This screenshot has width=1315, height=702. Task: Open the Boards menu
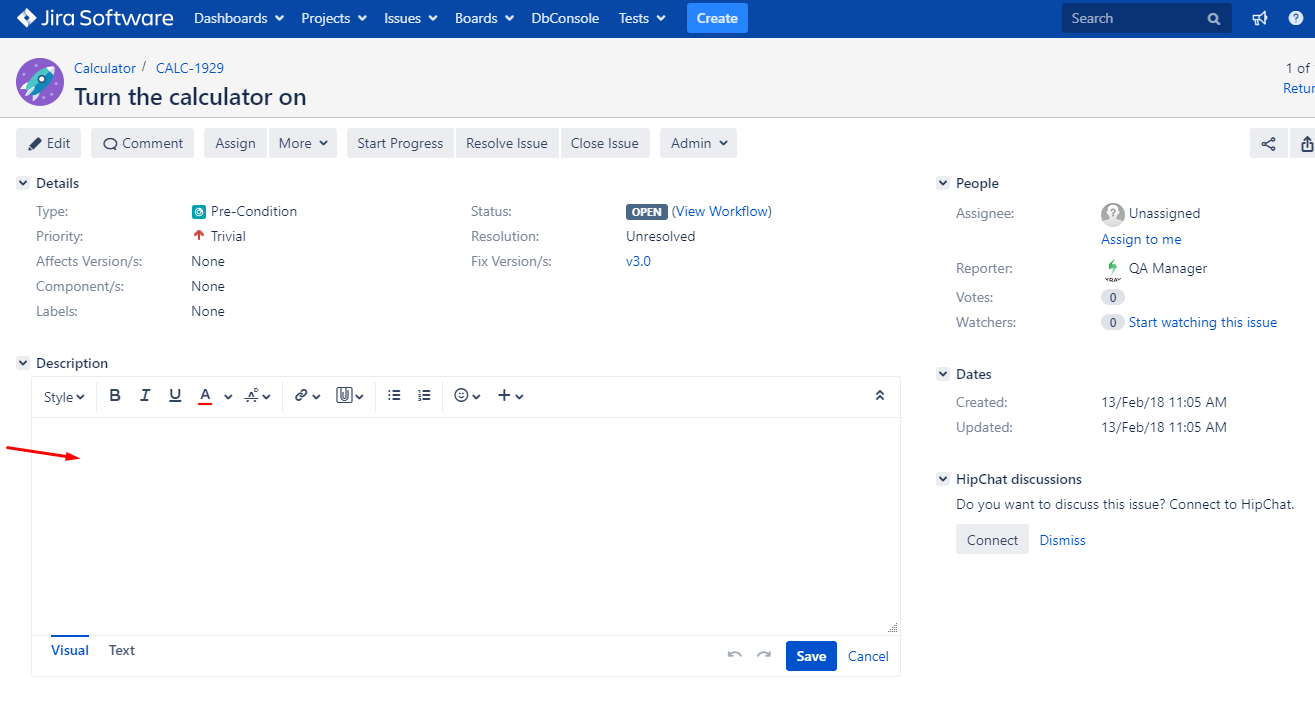point(485,18)
